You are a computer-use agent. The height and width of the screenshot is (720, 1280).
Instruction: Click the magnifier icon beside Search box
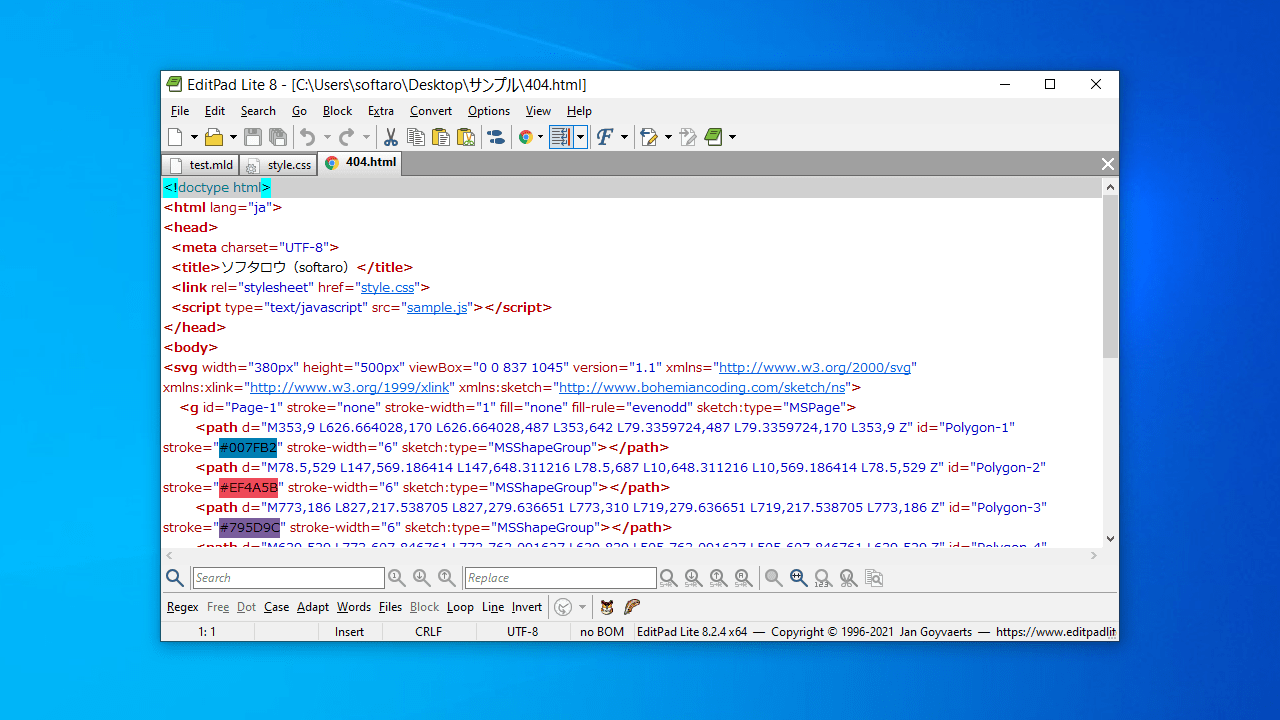(175, 578)
